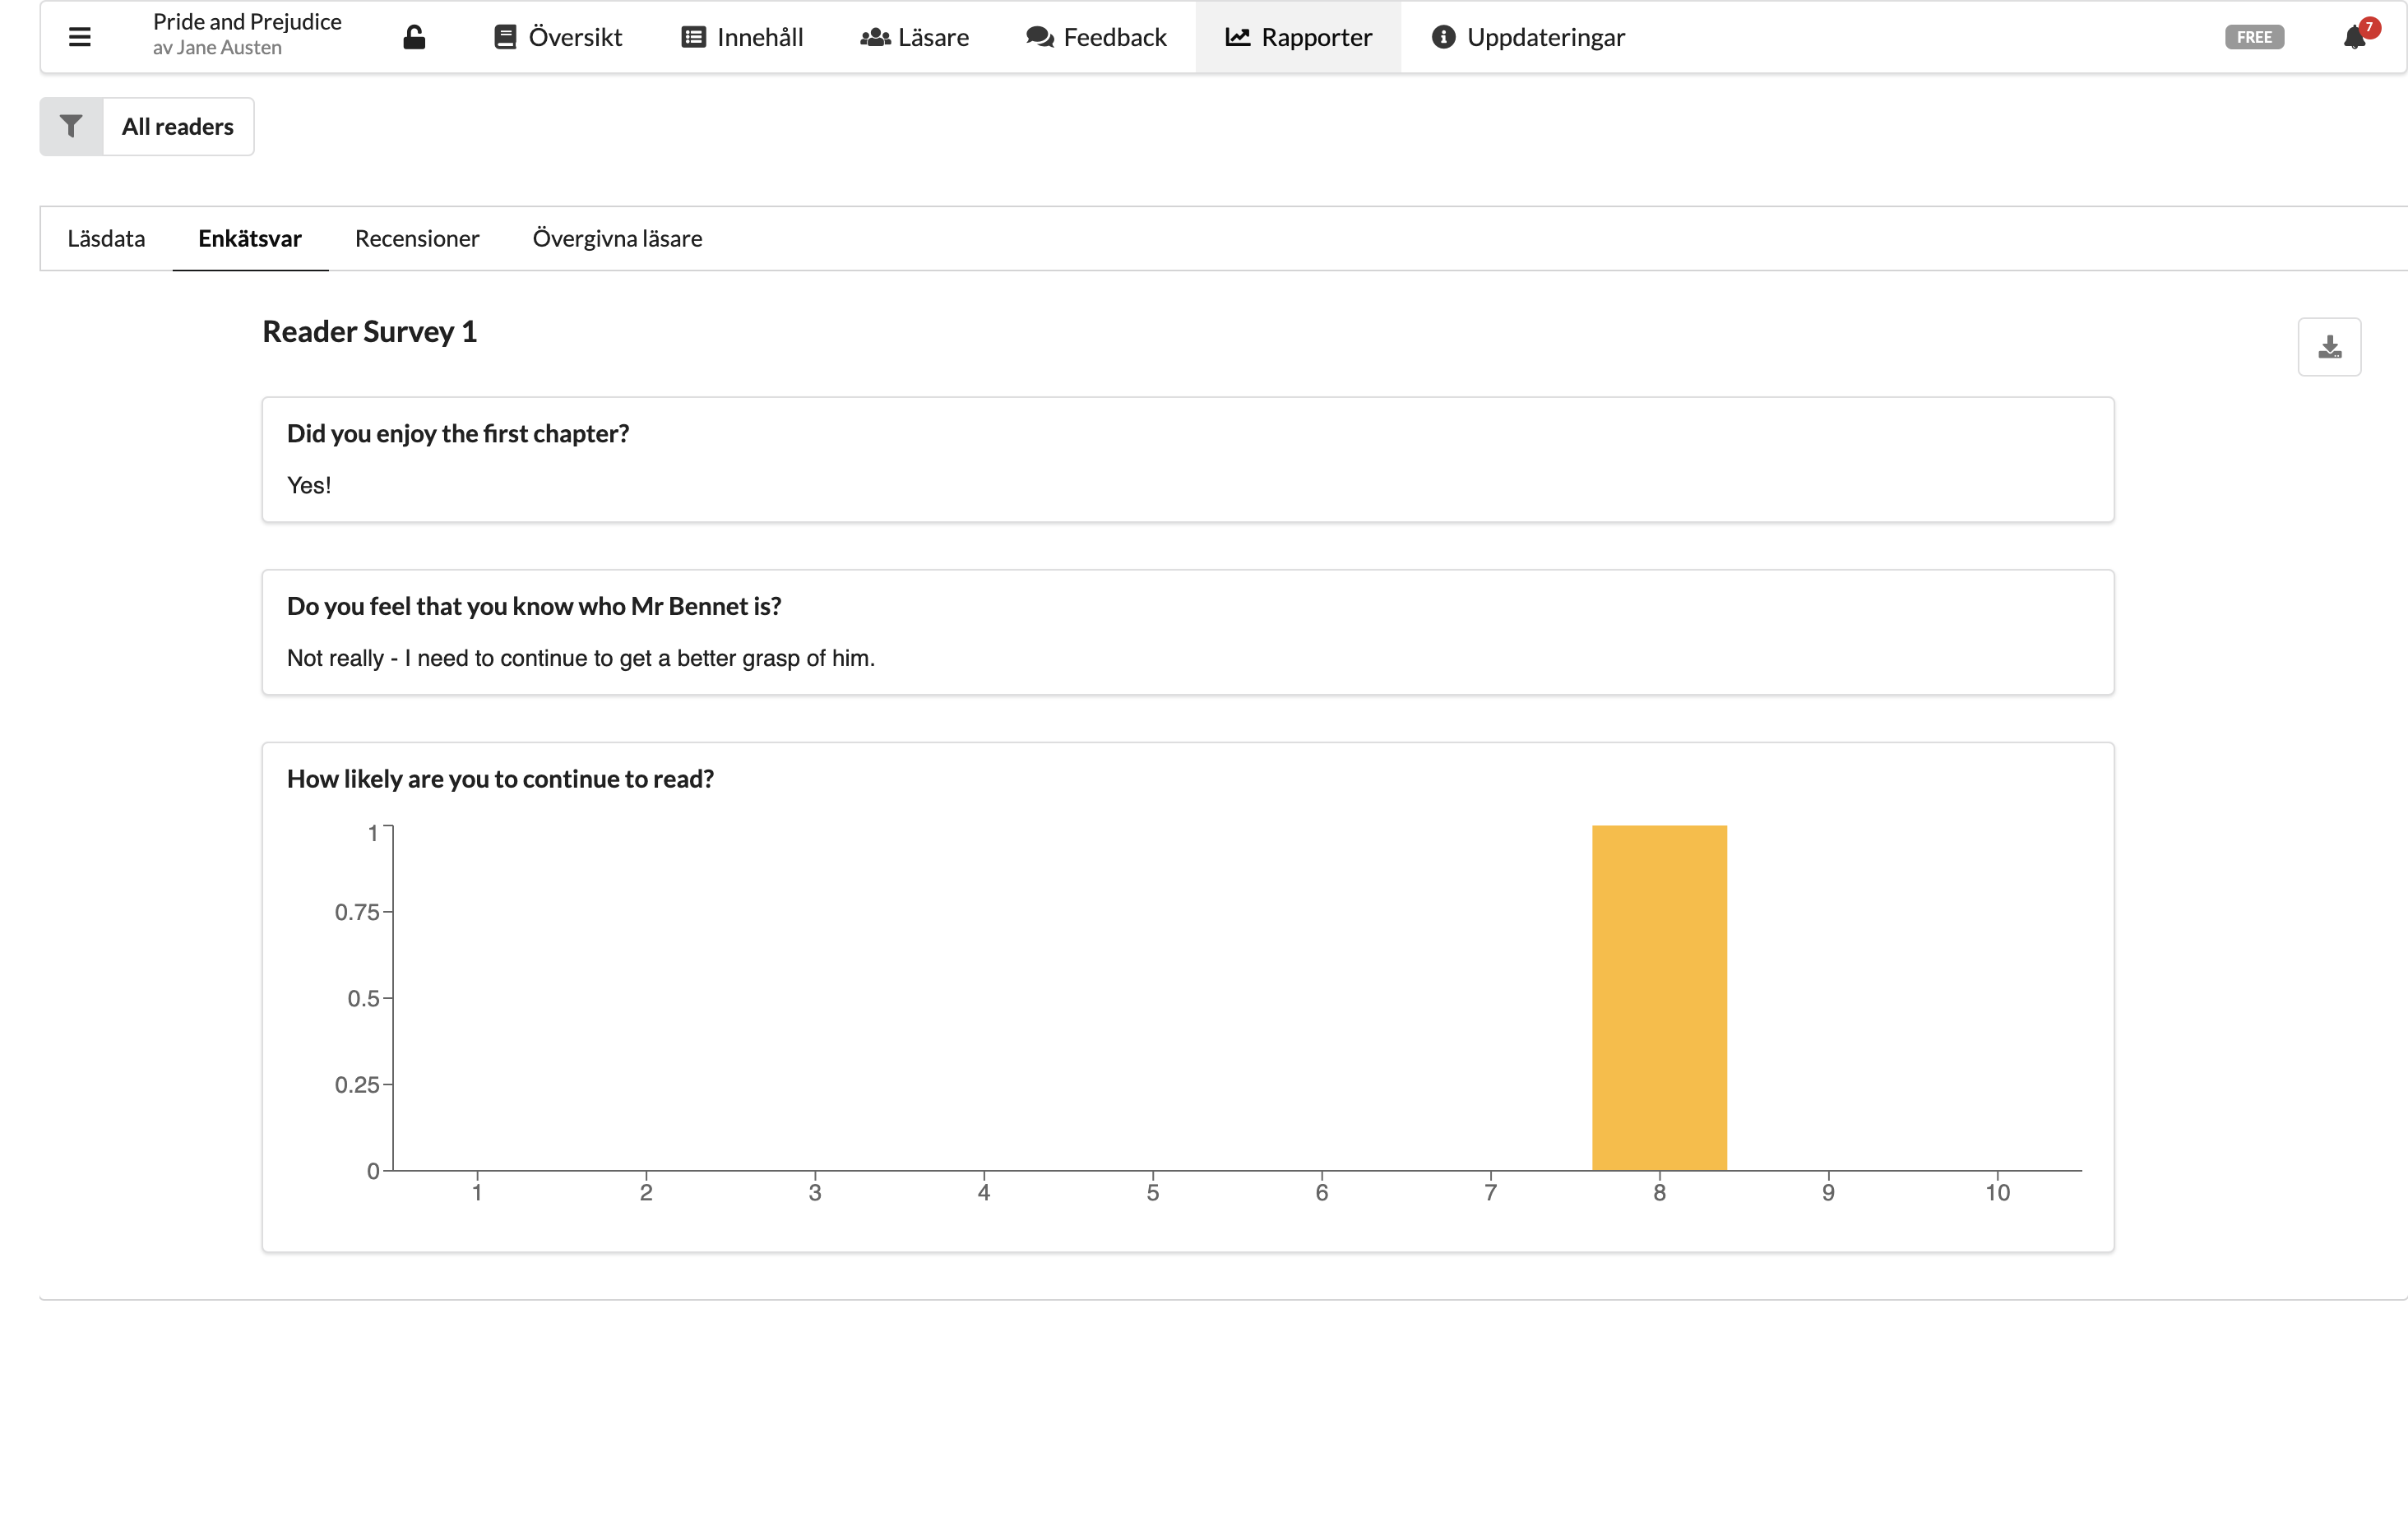Open the Läsare section
Image resolution: width=2408 pixels, height=1526 pixels.
click(914, 37)
